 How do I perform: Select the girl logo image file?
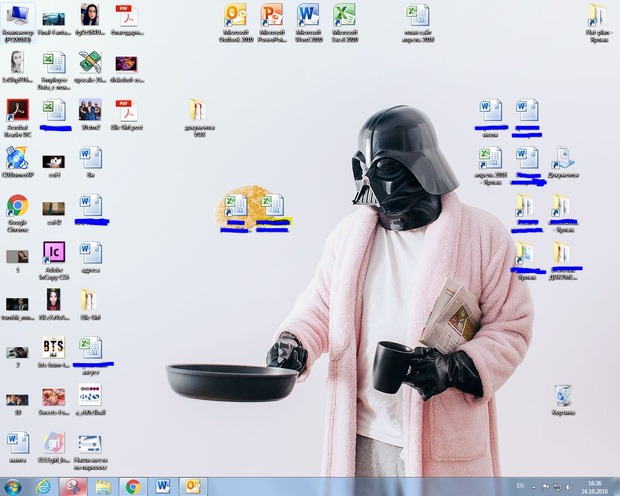click(x=54, y=447)
